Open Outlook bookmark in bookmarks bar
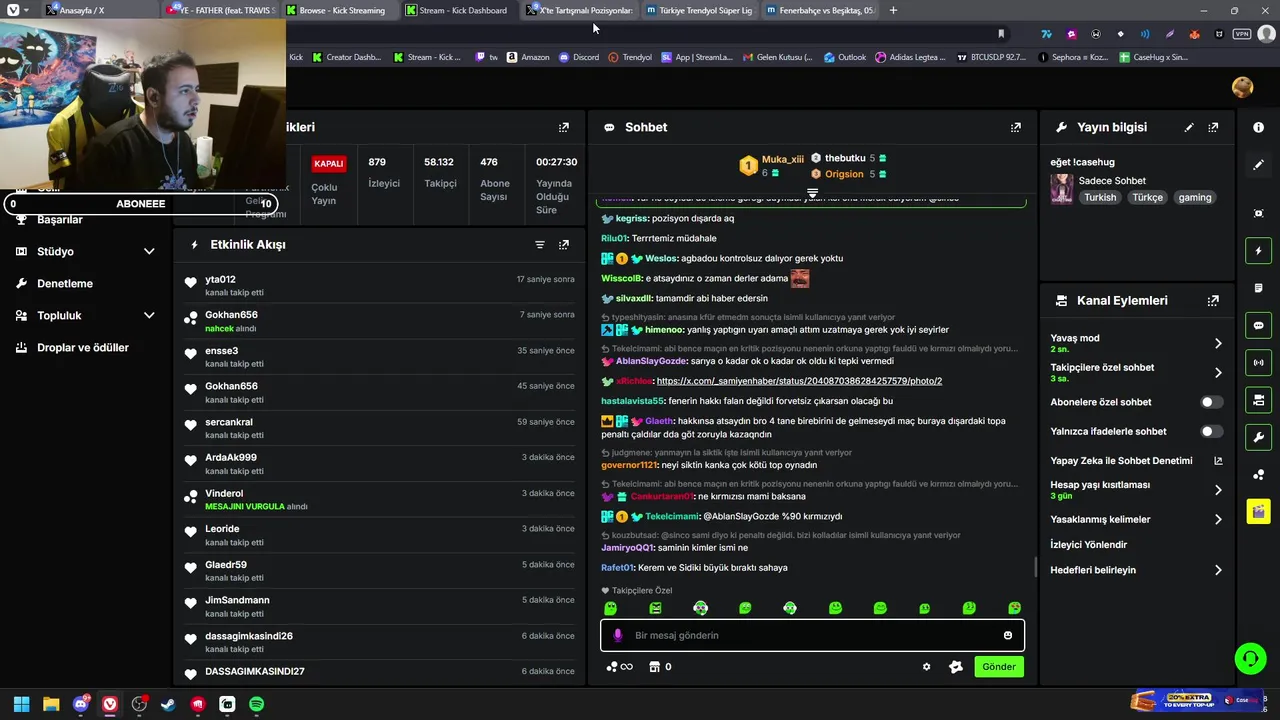 pos(845,57)
